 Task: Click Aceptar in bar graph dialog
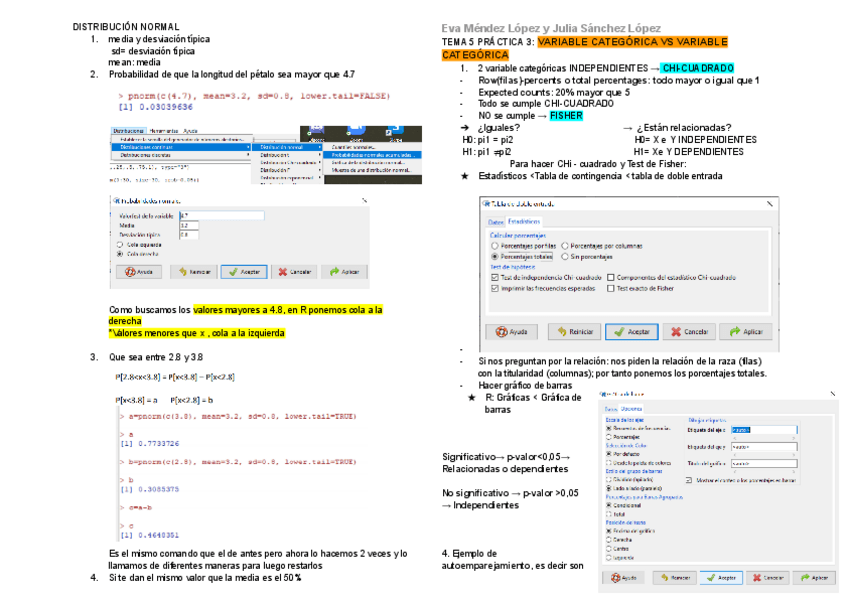pos(721,578)
